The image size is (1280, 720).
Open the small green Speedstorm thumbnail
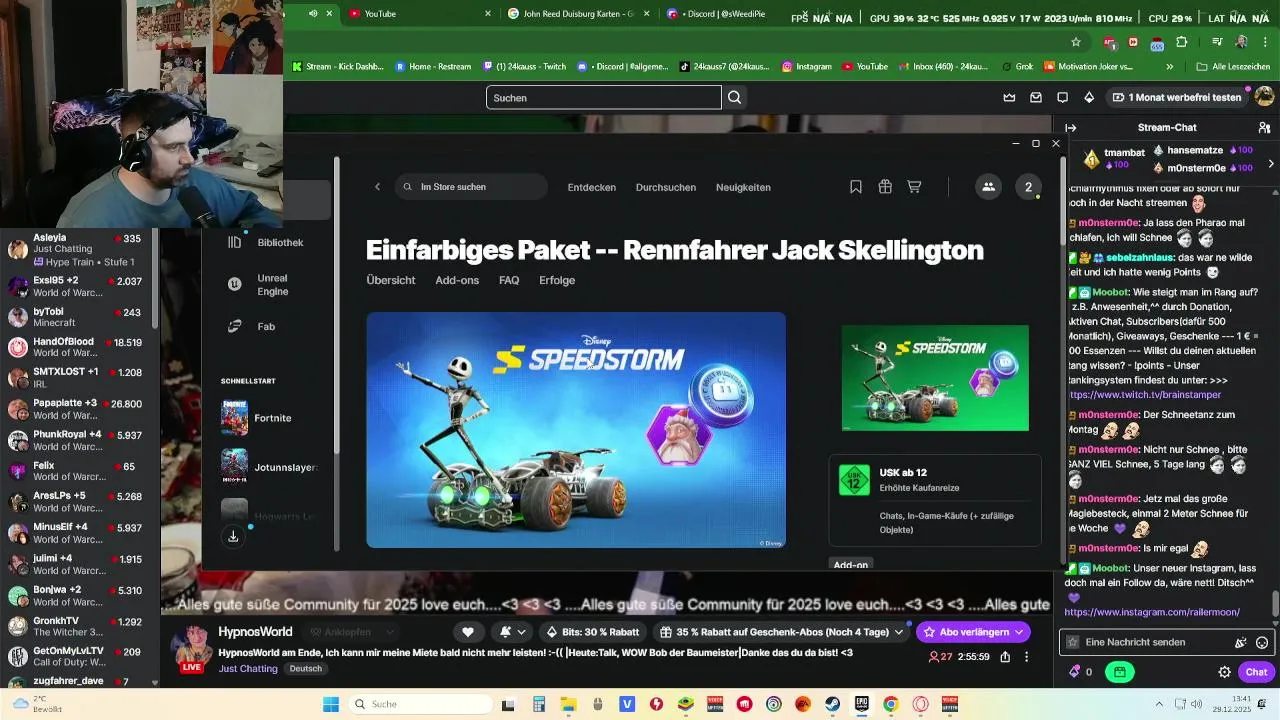(x=935, y=378)
